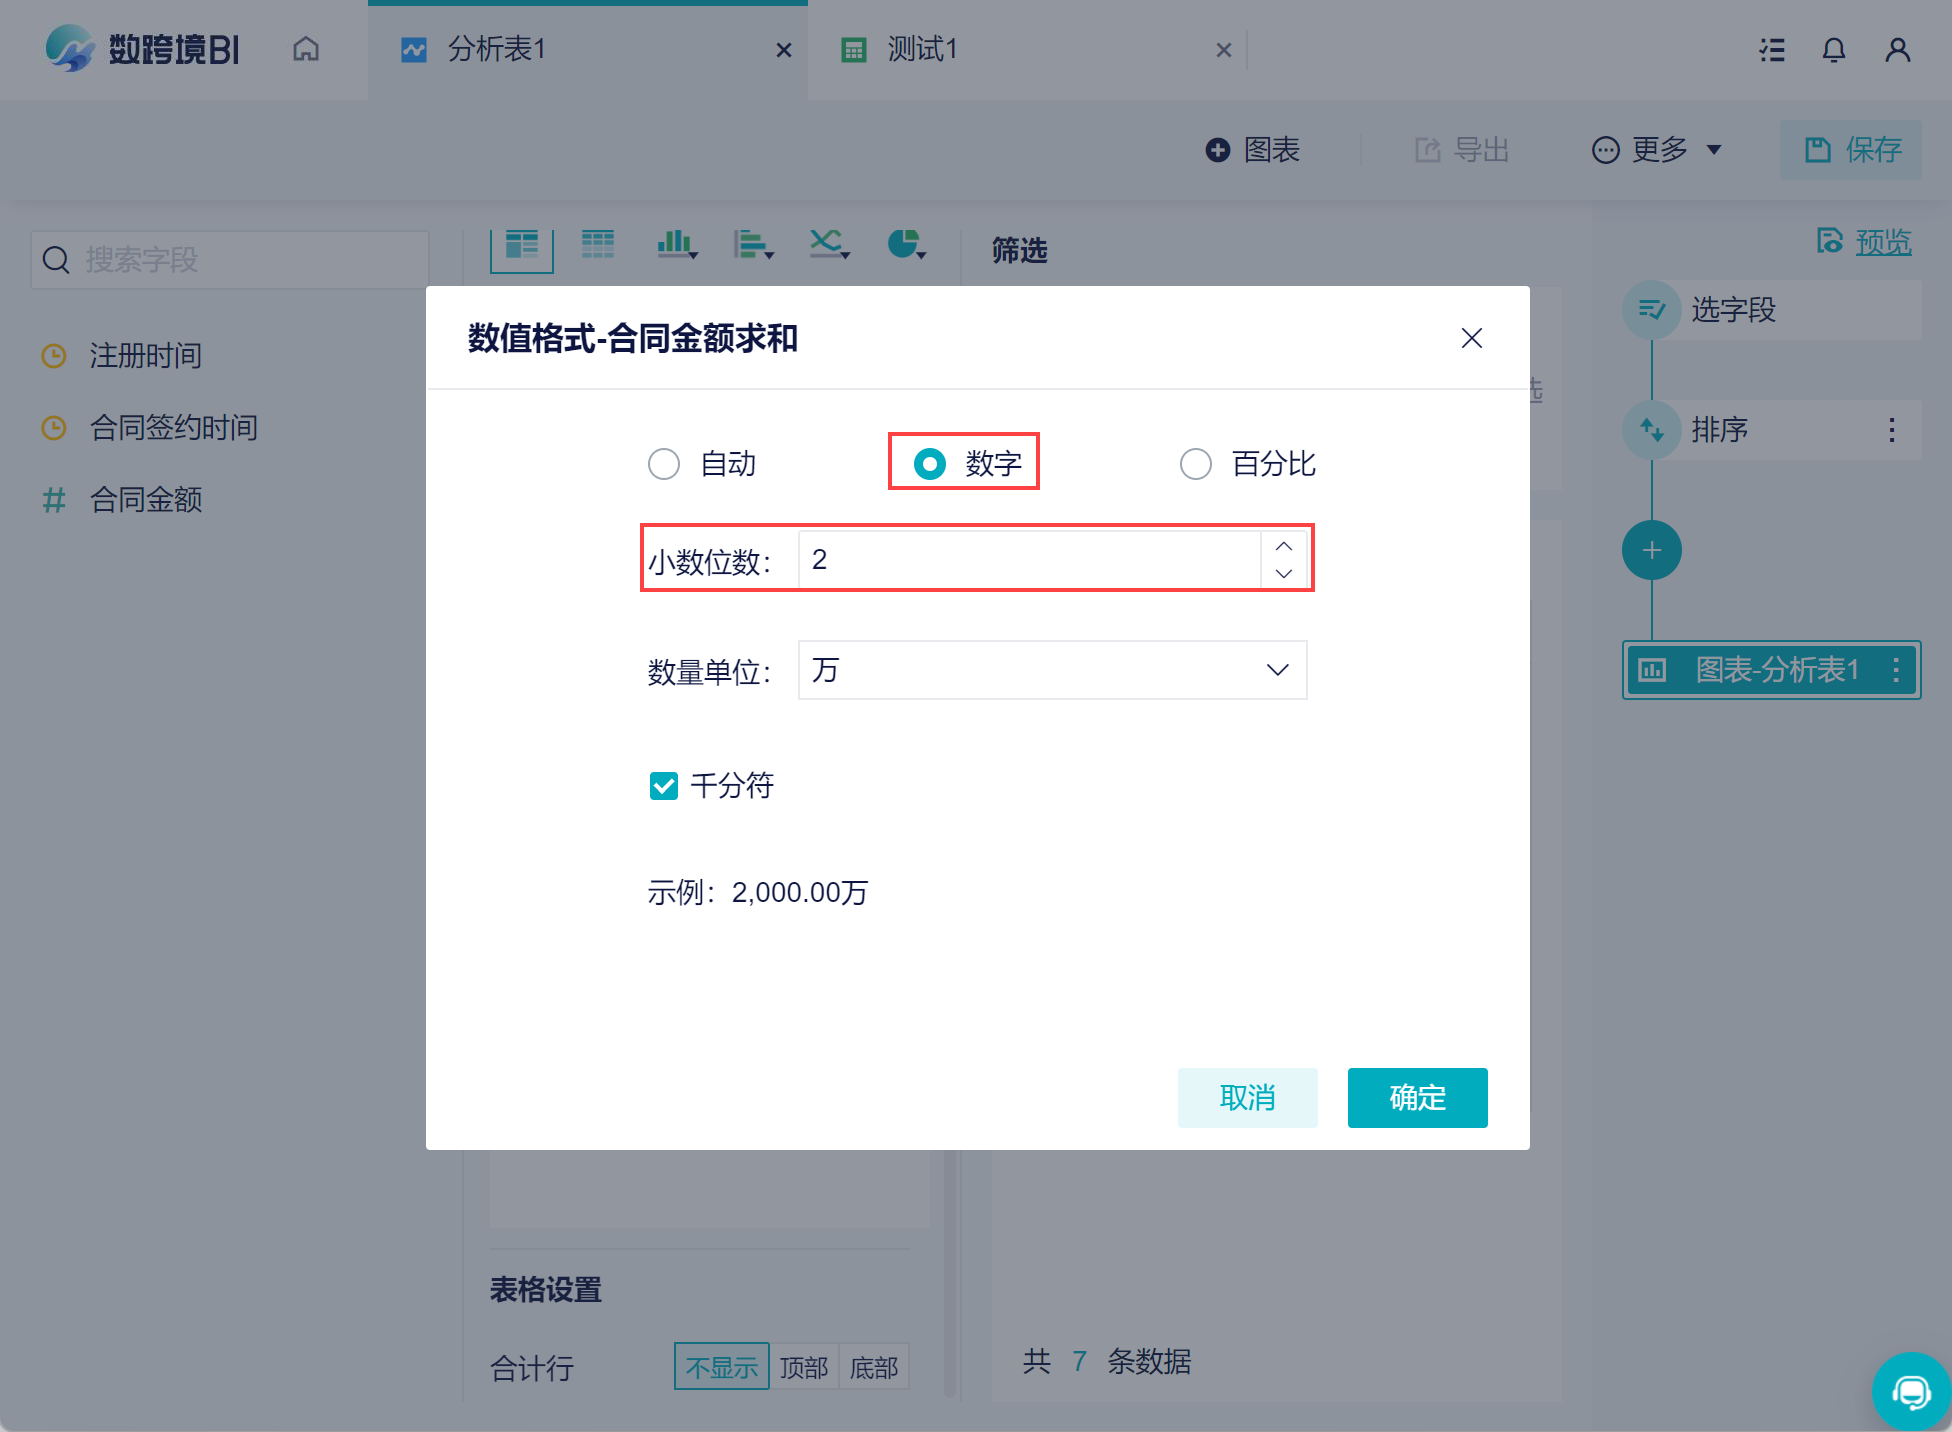Viewport: 1952px width, 1432px height.
Task: Open the user profile icon
Action: (x=1897, y=50)
